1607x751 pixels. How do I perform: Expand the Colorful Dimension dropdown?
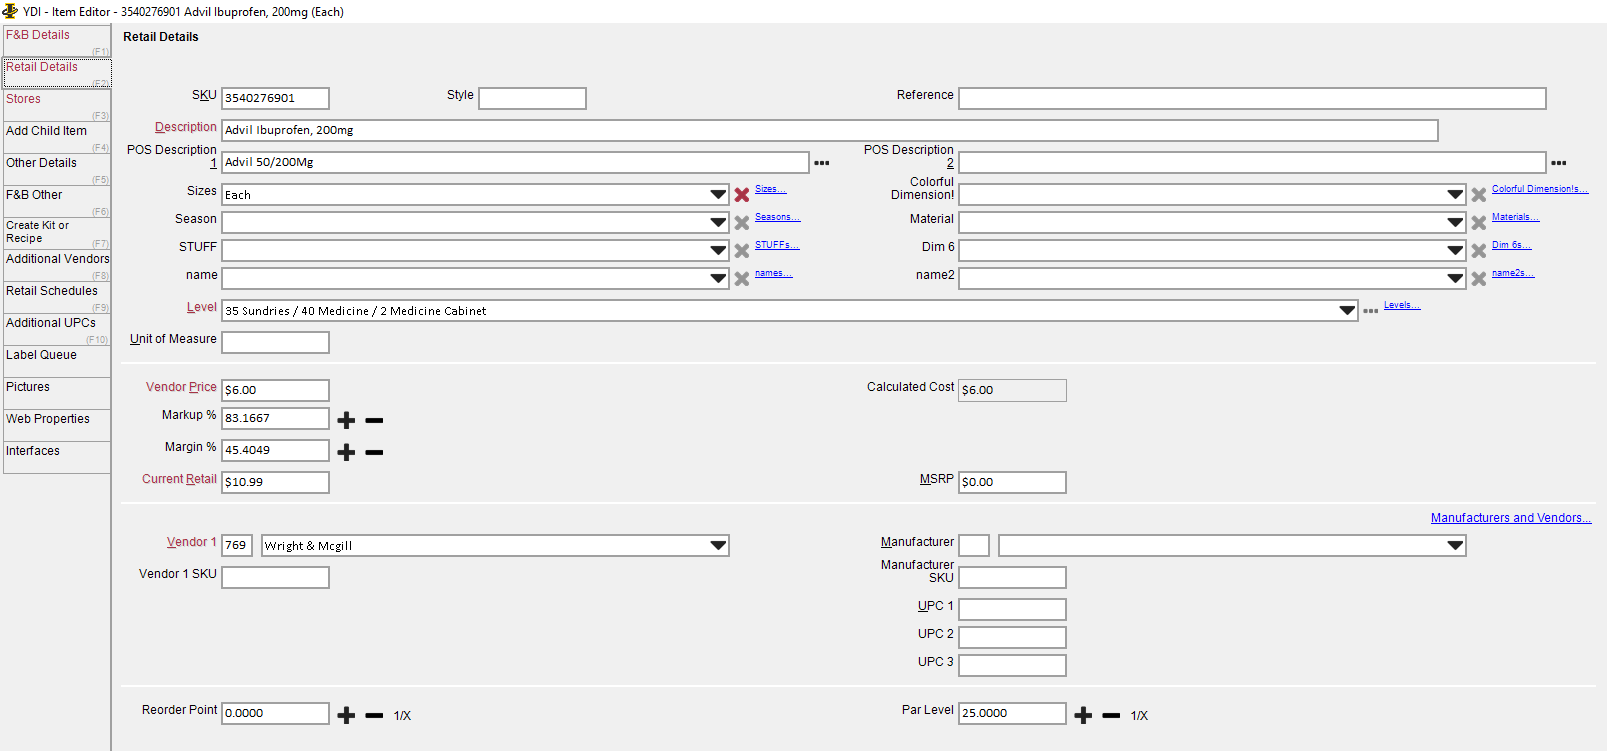coord(1455,195)
